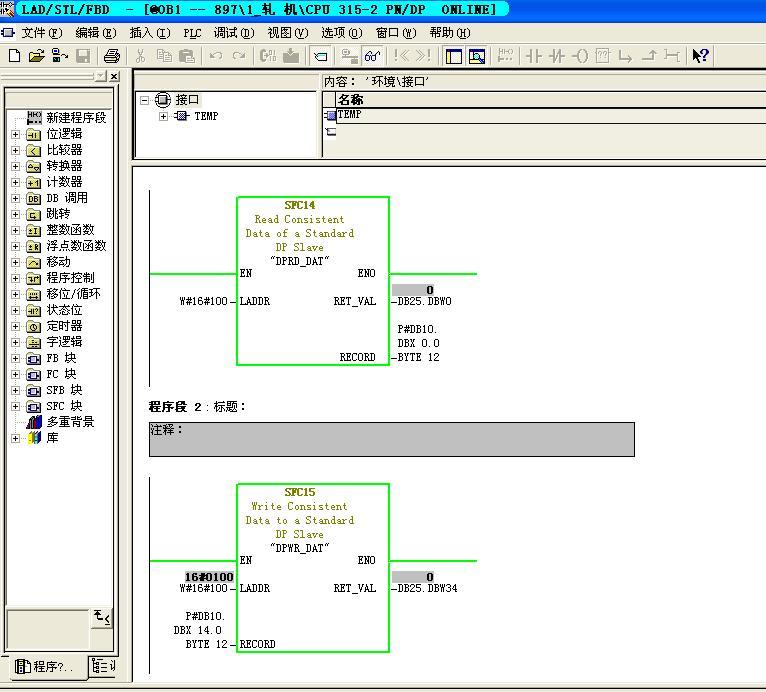Click the Open folder toolbar icon
This screenshot has height=692, width=766.
coord(37,56)
